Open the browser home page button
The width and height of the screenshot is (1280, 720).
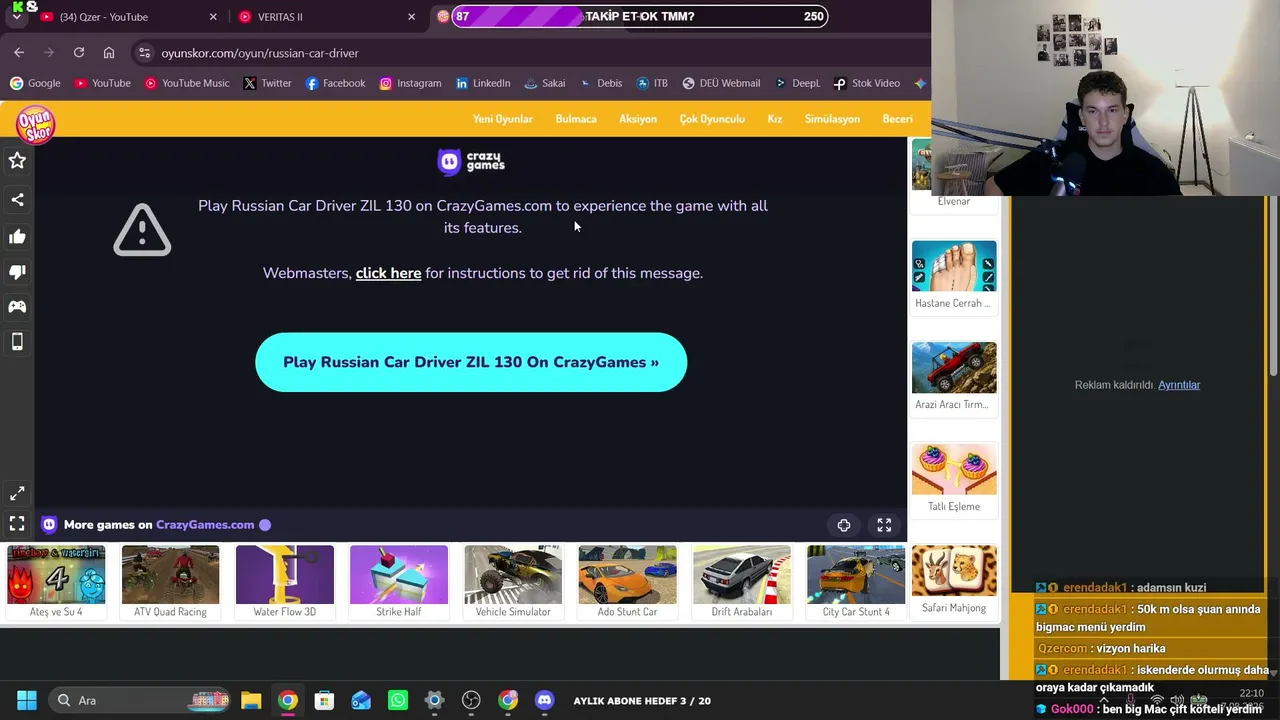pyautogui.click(x=109, y=53)
